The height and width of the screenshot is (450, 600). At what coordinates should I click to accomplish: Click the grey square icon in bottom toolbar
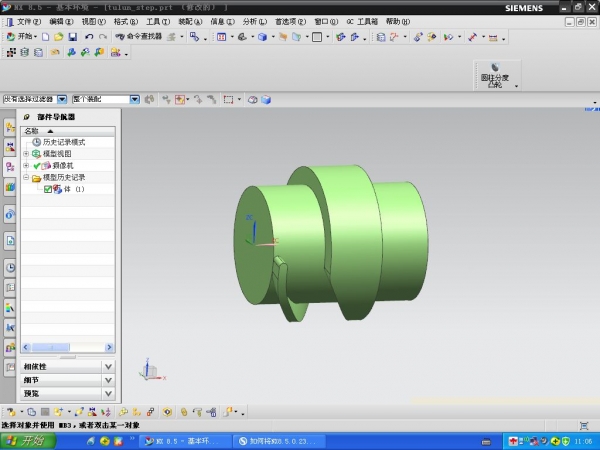pos(45,412)
